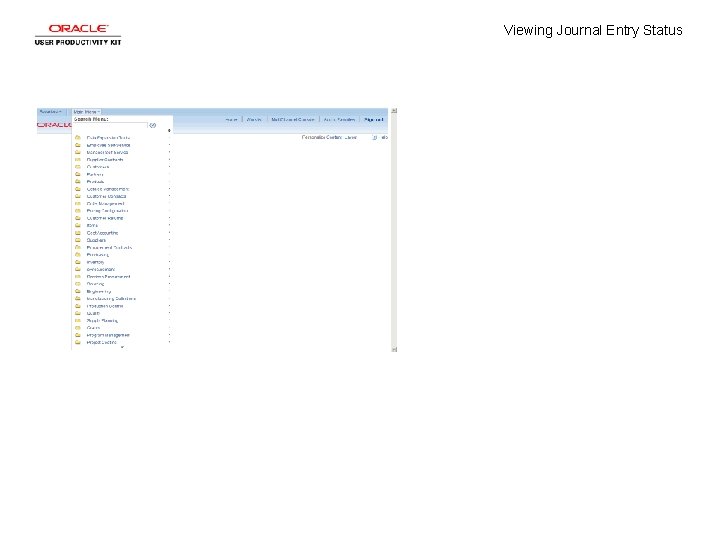This screenshot has height=540, width=720.
Task: Click the sort arrows icon above menu list
Action: pyautogui.click(x=169, y=130)
